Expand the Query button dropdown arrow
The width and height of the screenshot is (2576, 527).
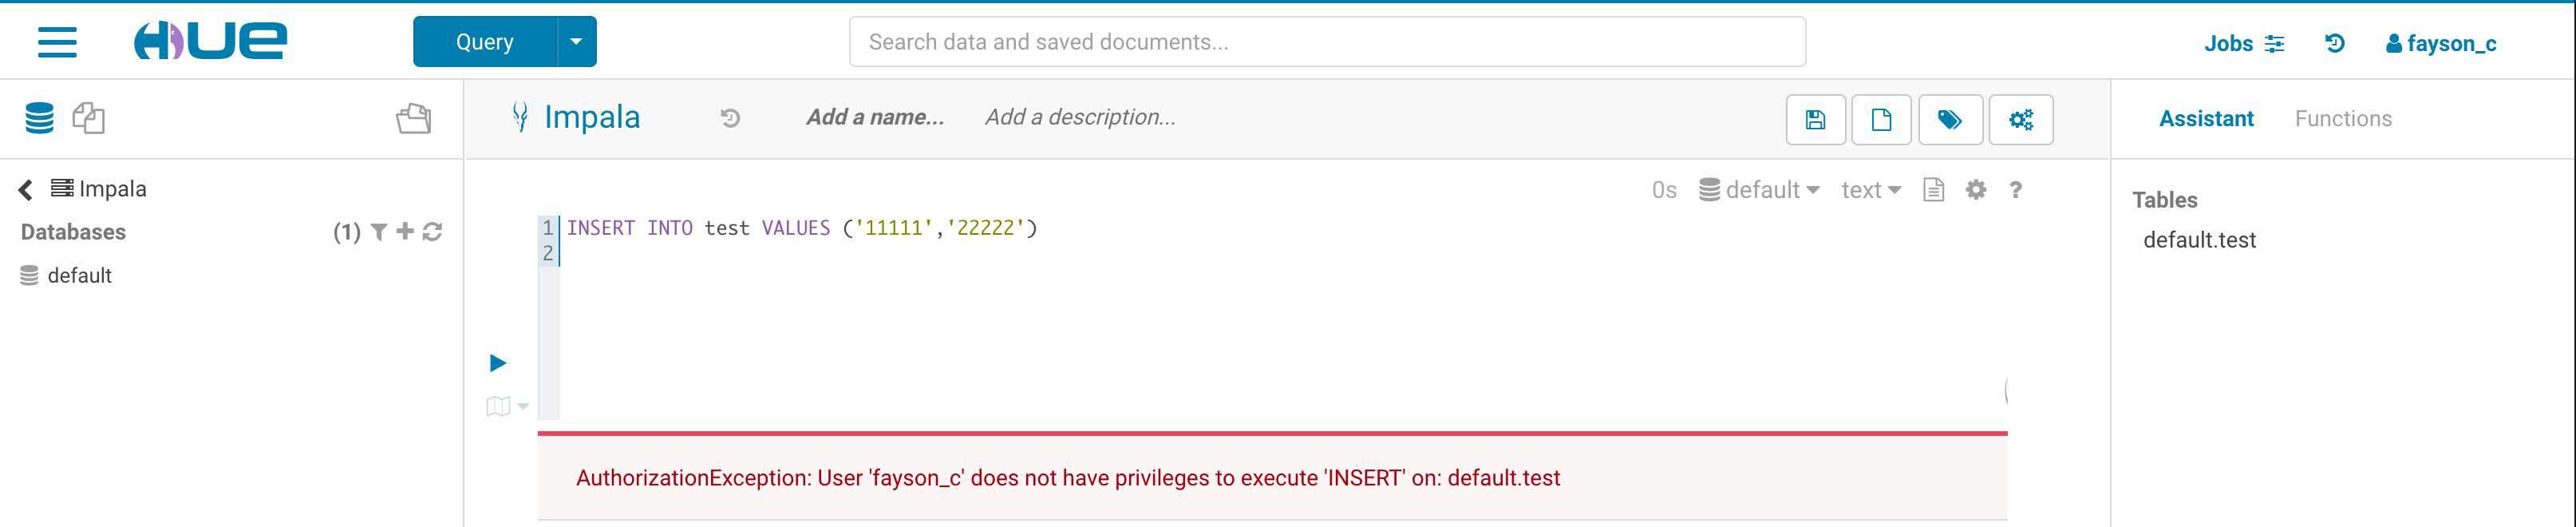click(576, 42)
